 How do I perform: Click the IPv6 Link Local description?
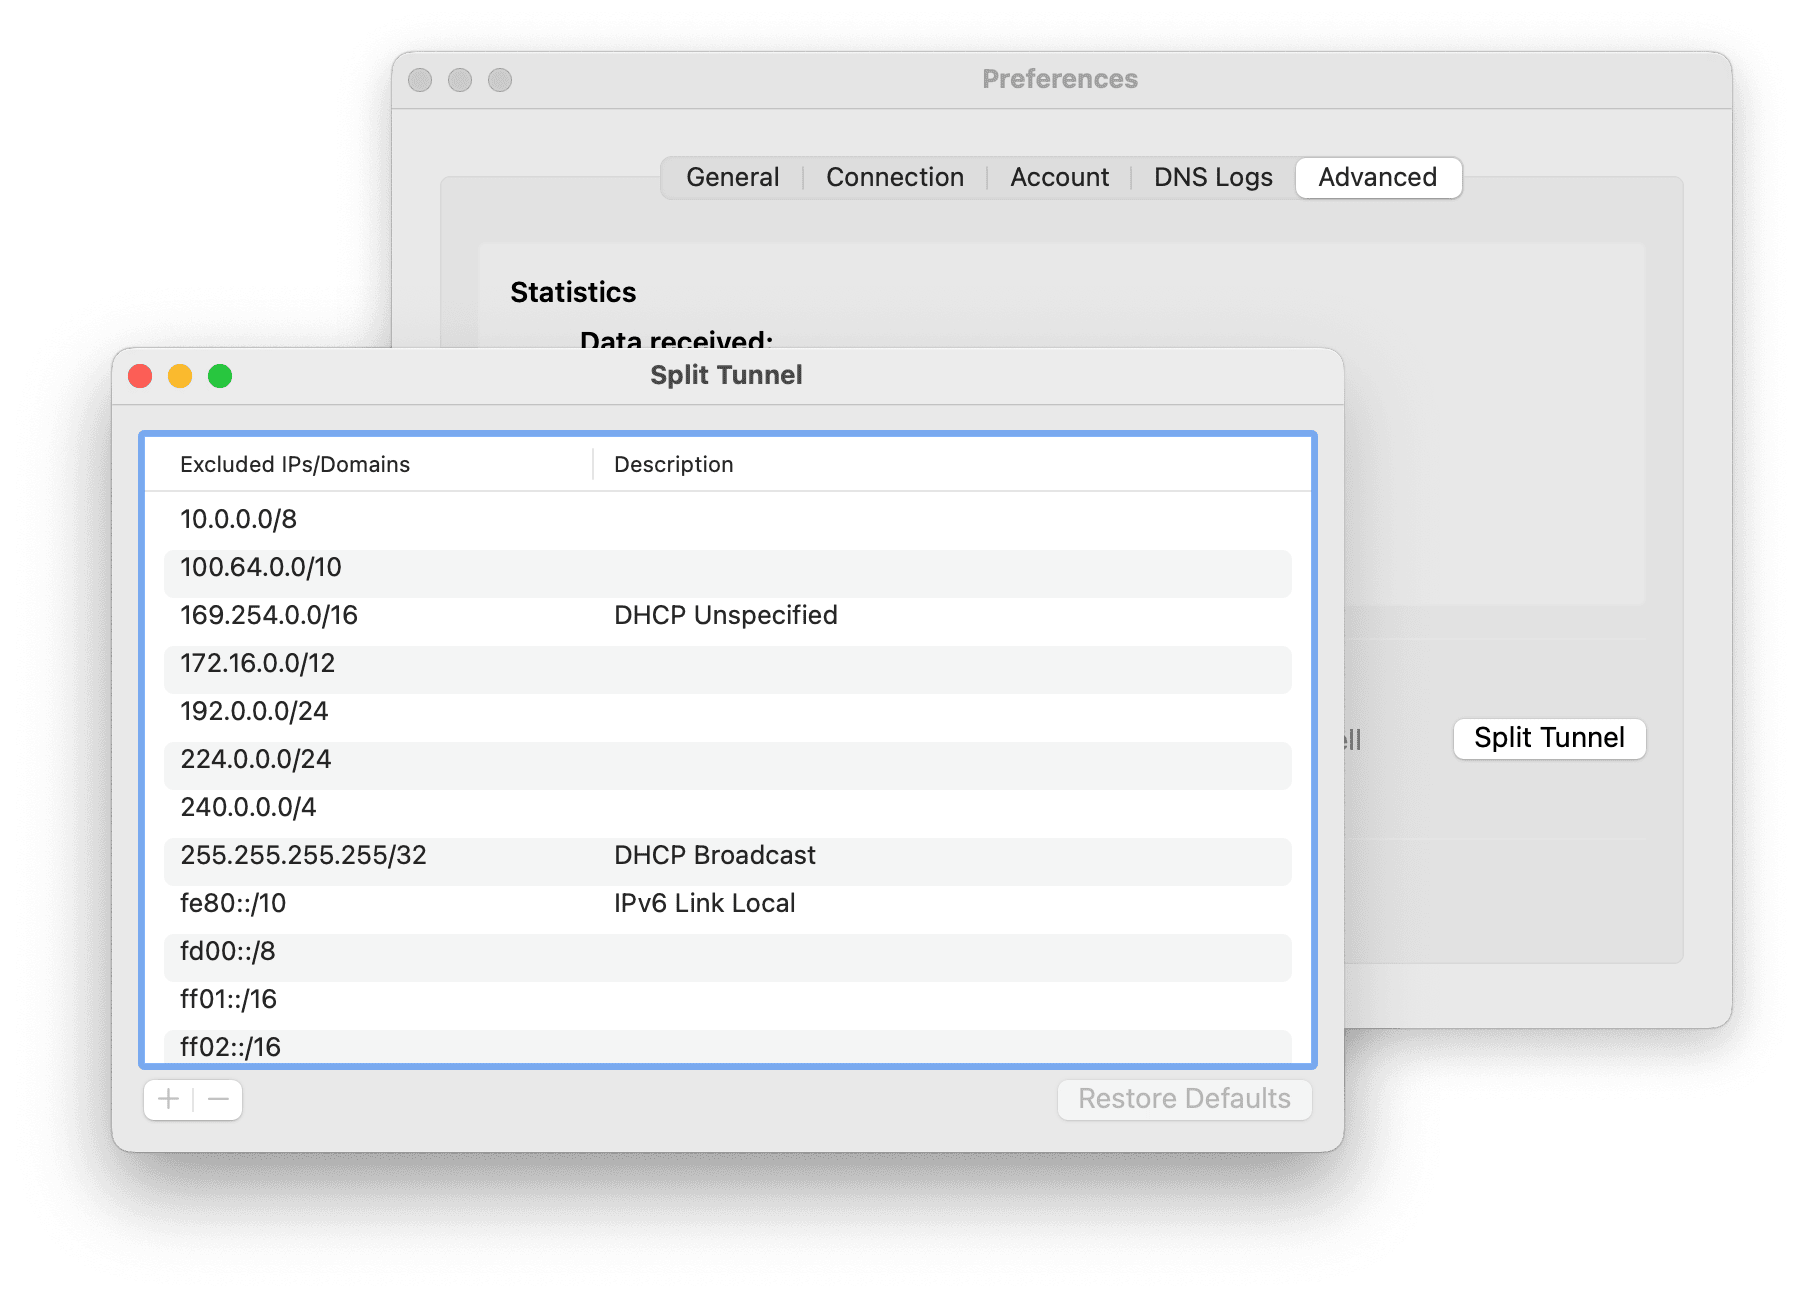coord(705,903)
